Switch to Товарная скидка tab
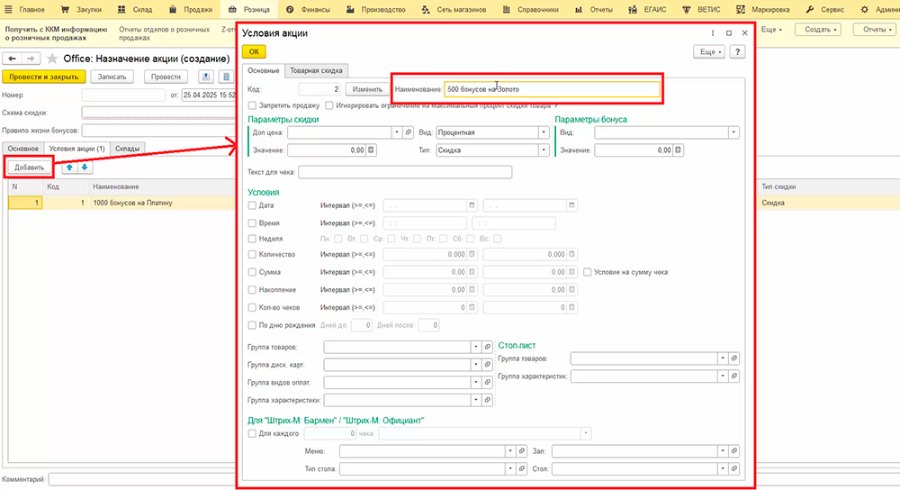 coord(316,71)
